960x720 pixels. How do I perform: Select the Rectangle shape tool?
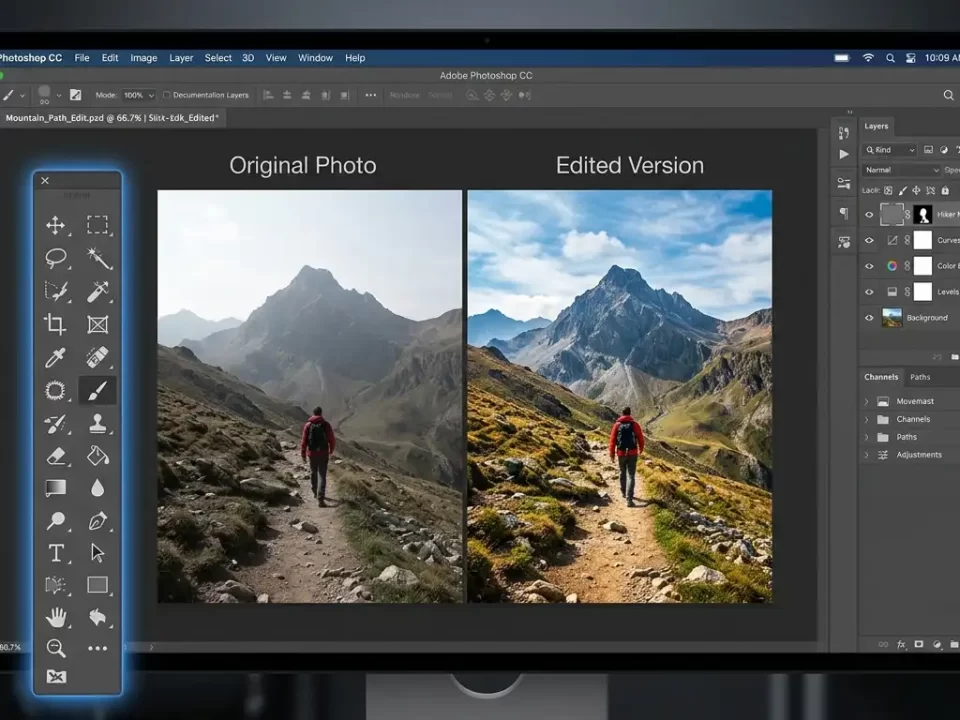[97, 585]
